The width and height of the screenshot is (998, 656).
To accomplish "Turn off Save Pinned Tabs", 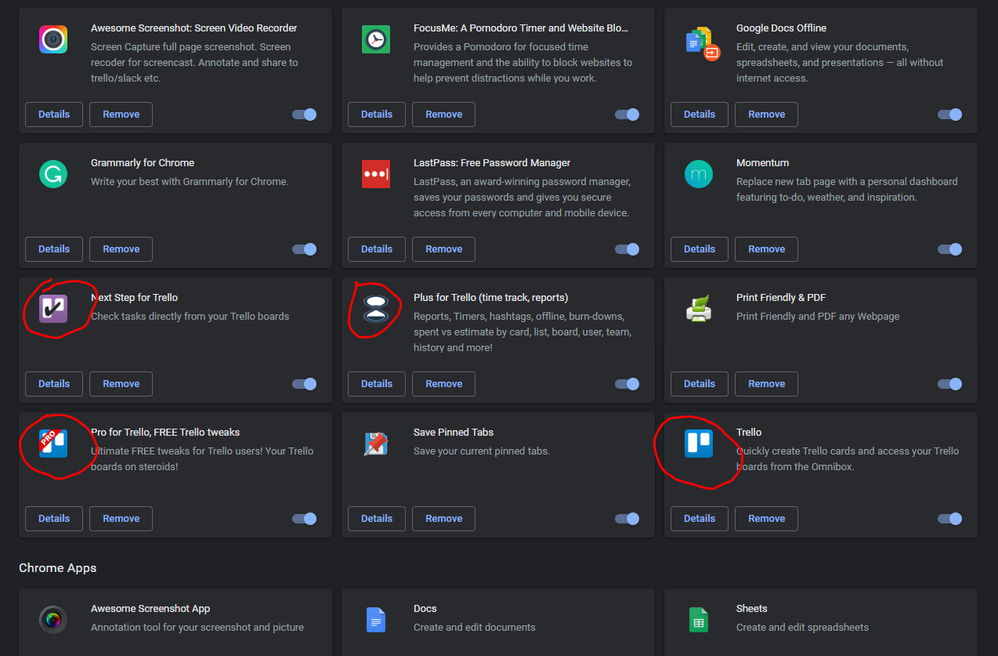I will [x=627, y=519].
